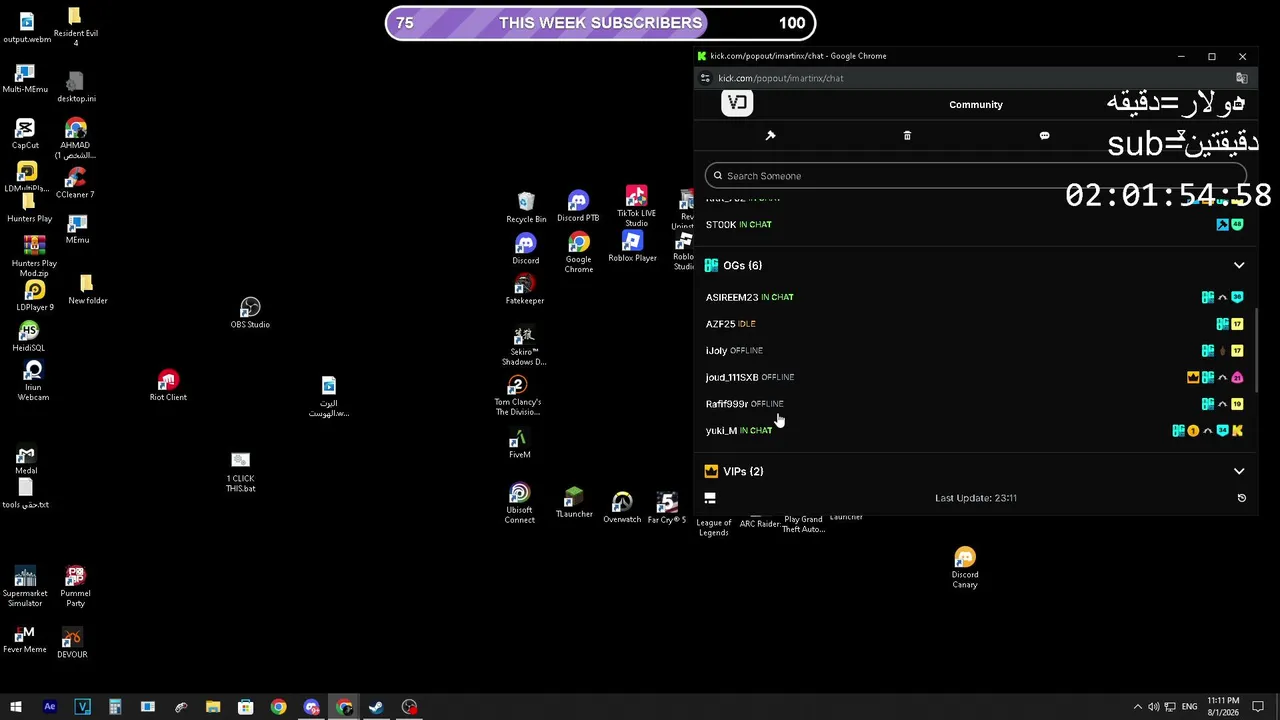Image resolution: width=1280 pixels, height=720 pixels.
Task: Open Medal desktop shortcut
Action: click(26, 460)
